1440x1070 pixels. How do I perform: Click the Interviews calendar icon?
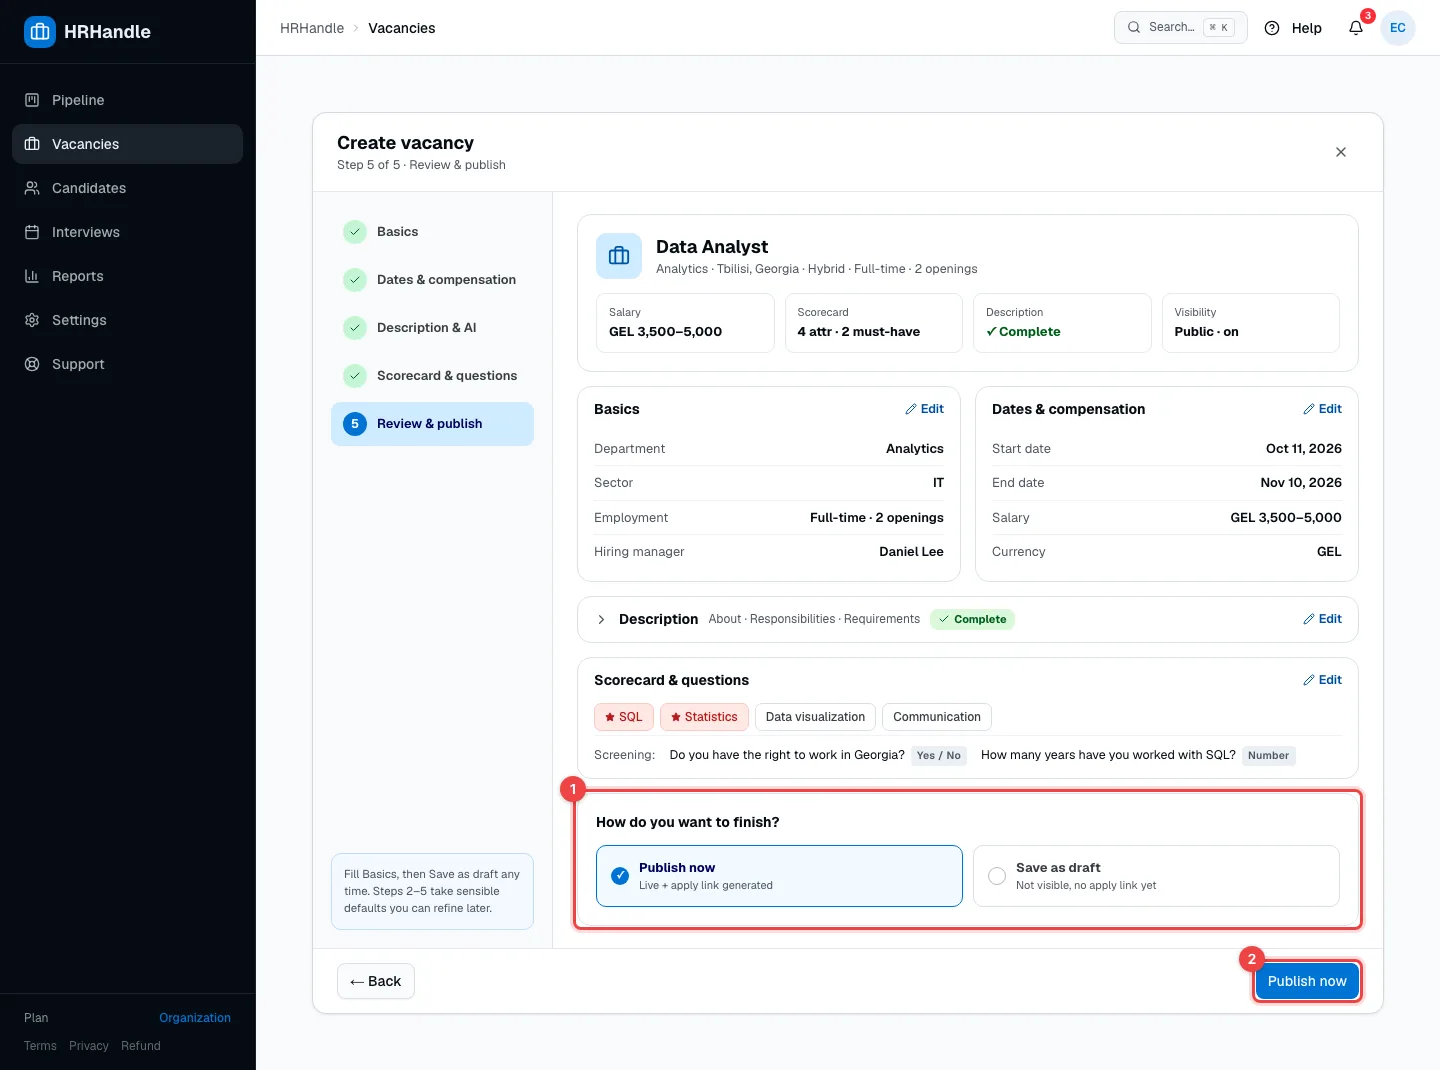32,232
